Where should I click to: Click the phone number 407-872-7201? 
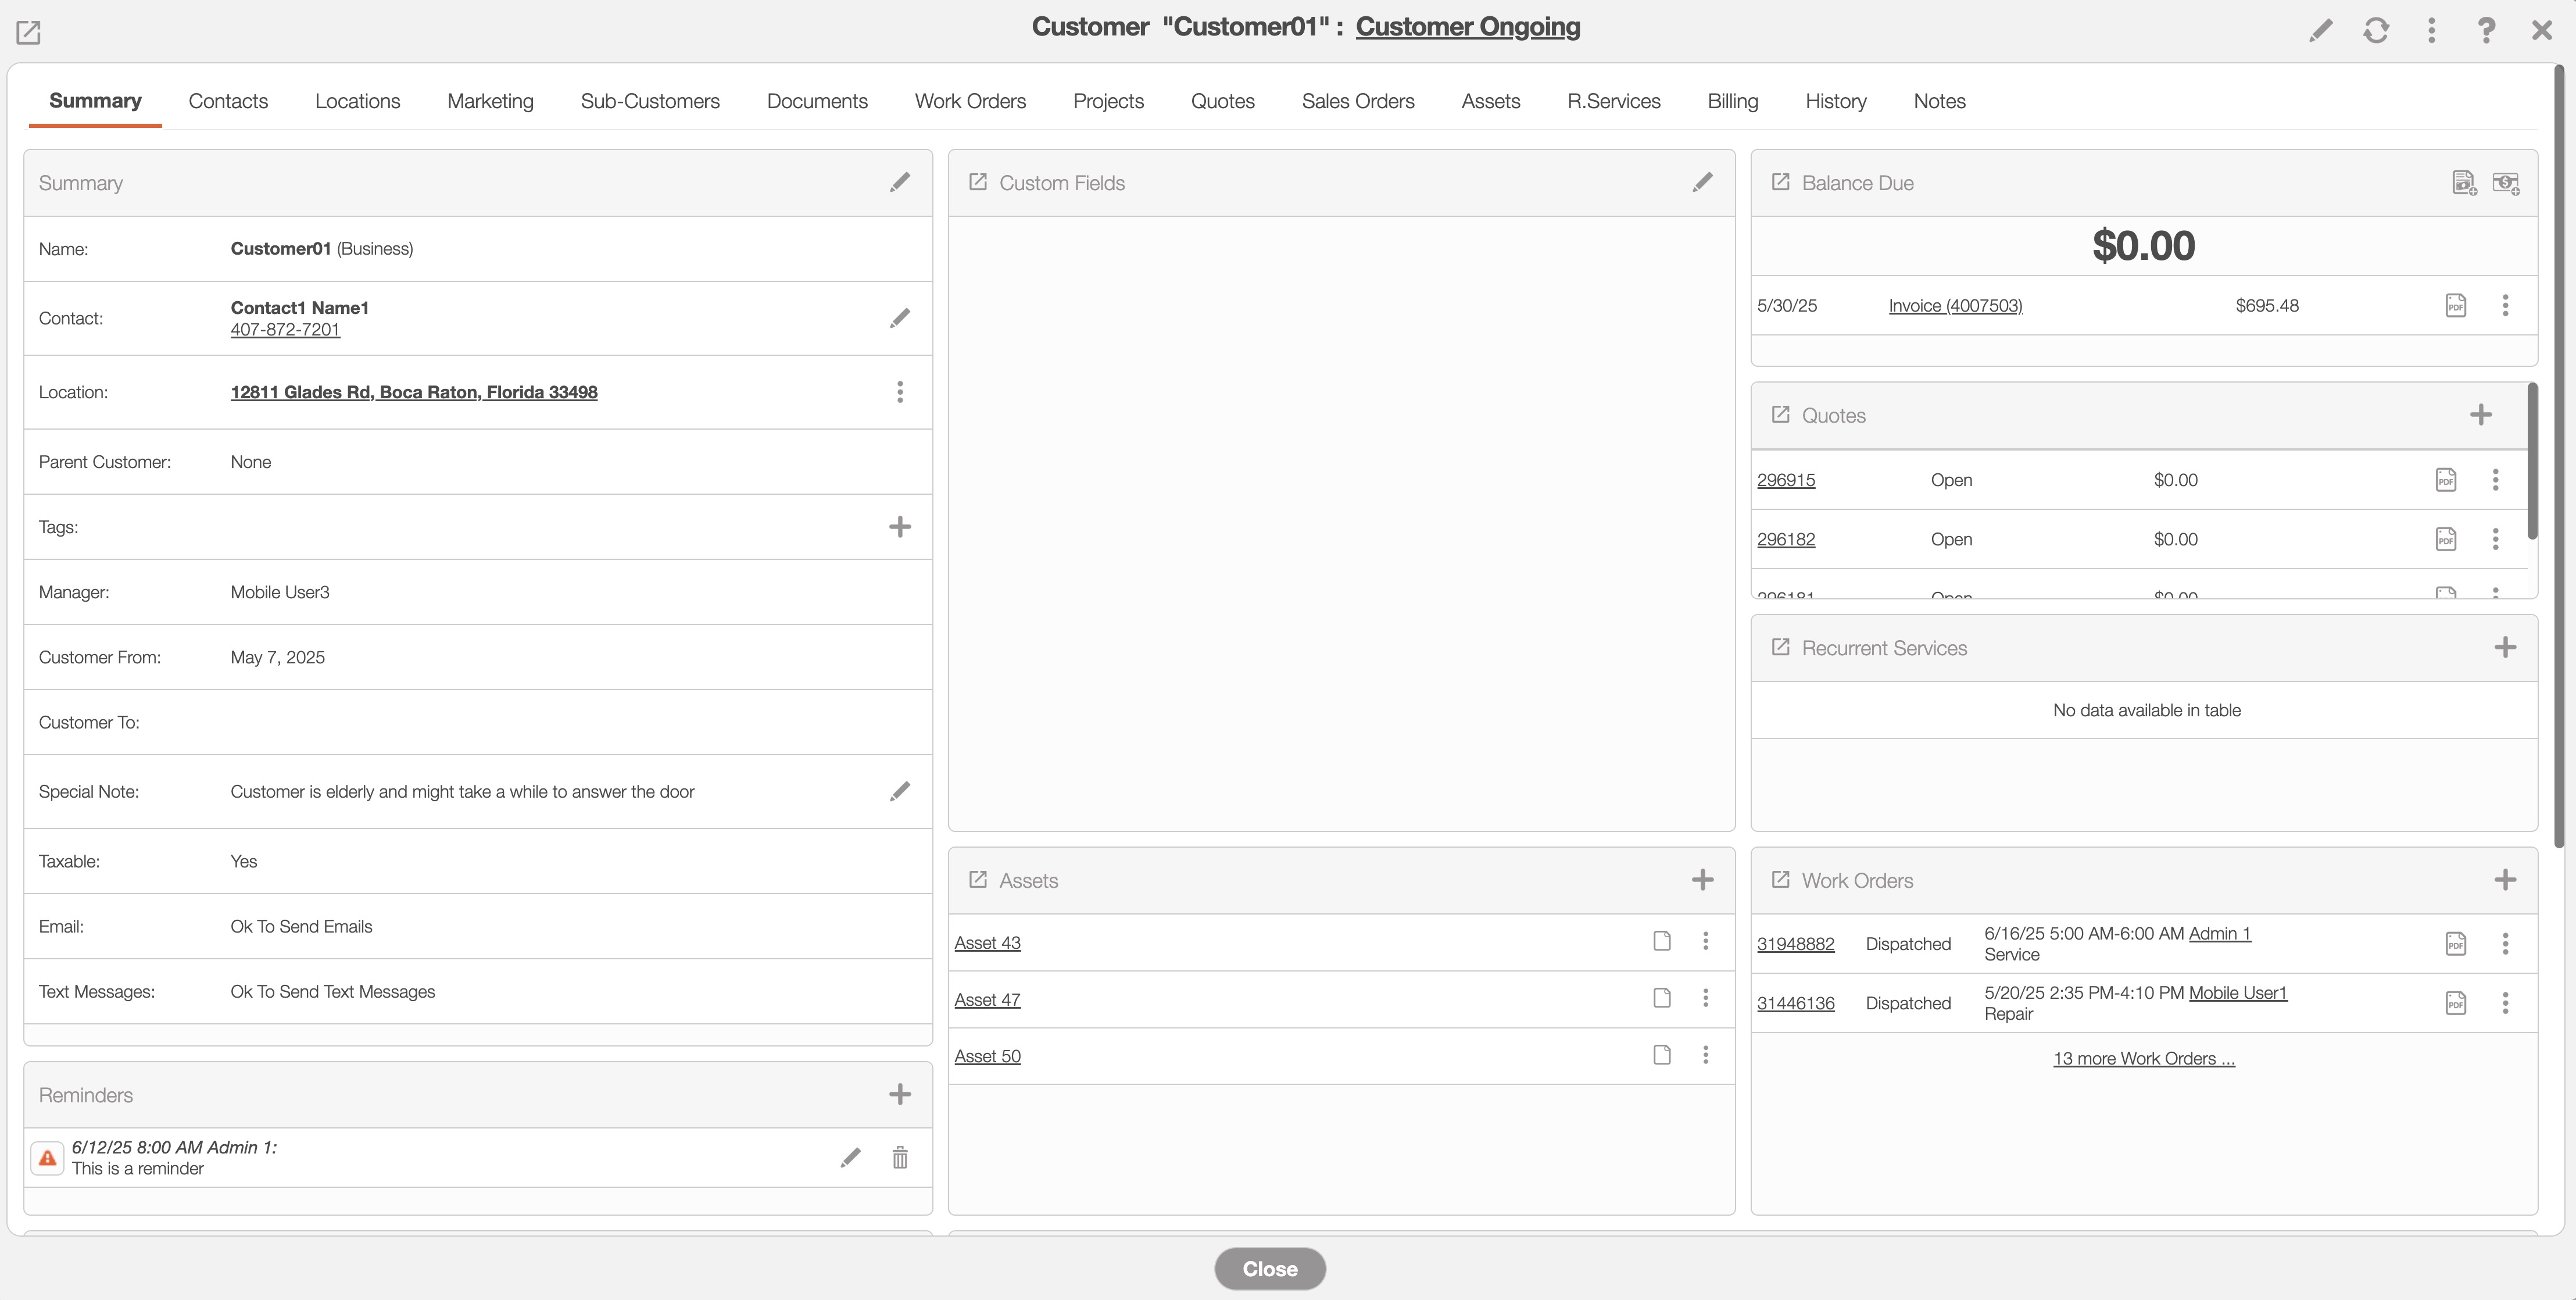pyautogui.click(x=285, y=330)
